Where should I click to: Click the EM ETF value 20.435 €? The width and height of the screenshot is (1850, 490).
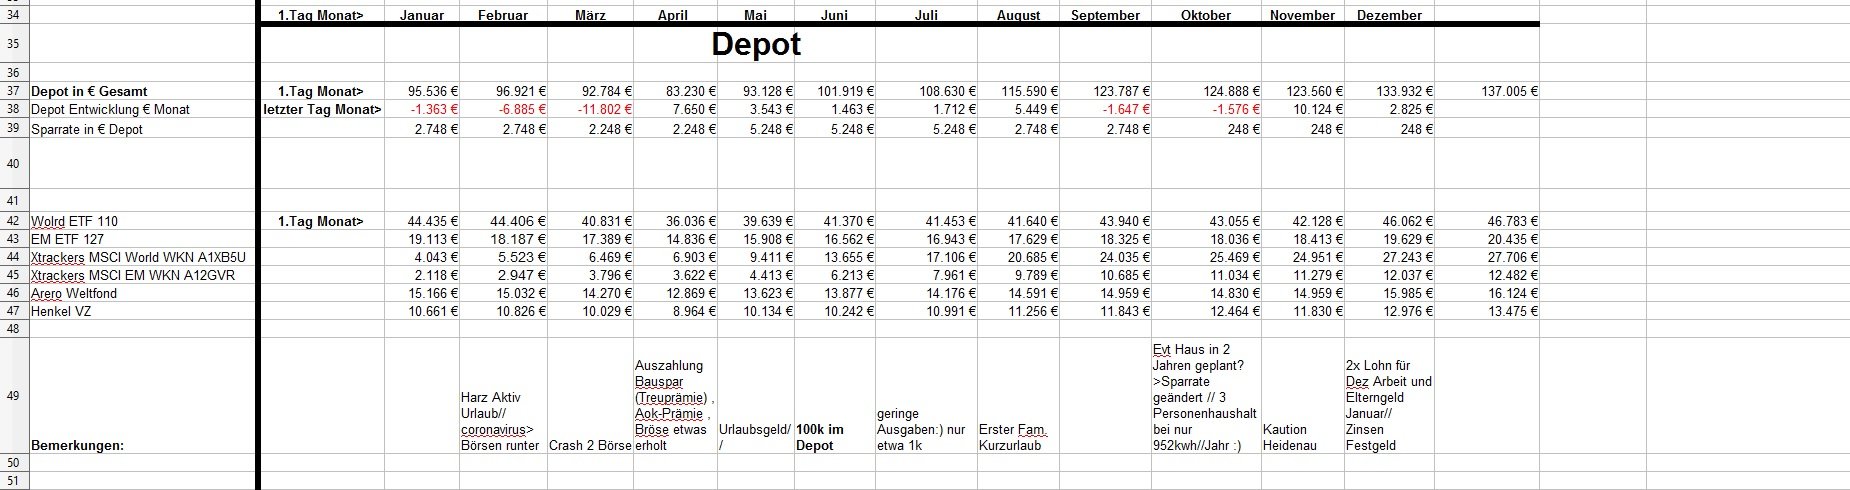pos(1512,239)
